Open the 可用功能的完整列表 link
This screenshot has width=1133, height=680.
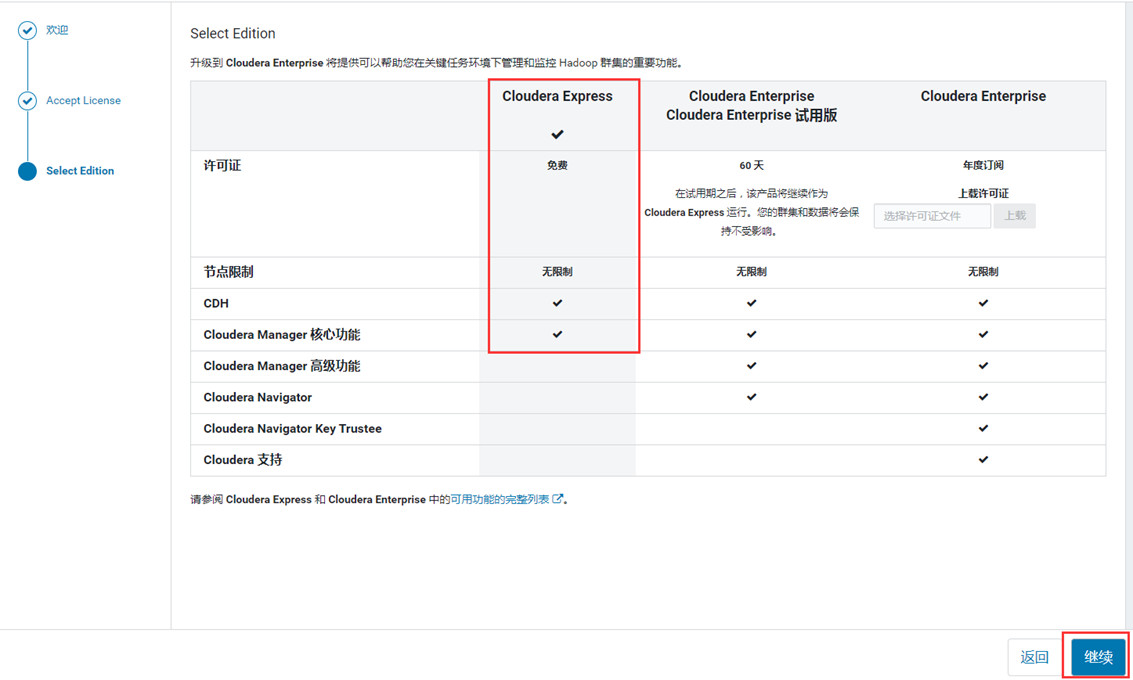(500, 499)
